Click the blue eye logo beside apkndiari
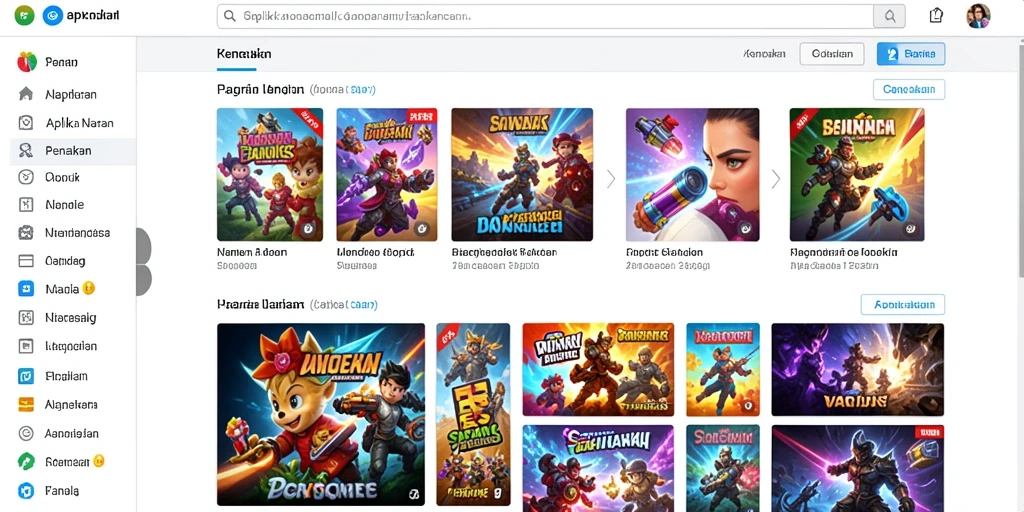1024x512 pixels. point(52,15)
